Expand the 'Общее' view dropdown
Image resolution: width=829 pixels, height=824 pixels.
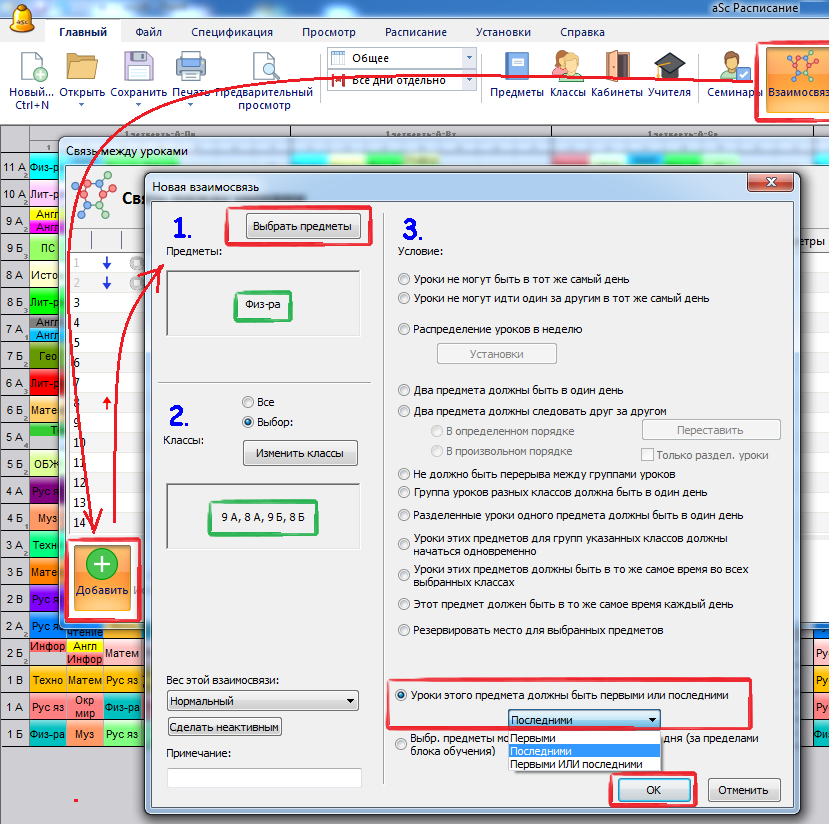click(x=468, y=58)
